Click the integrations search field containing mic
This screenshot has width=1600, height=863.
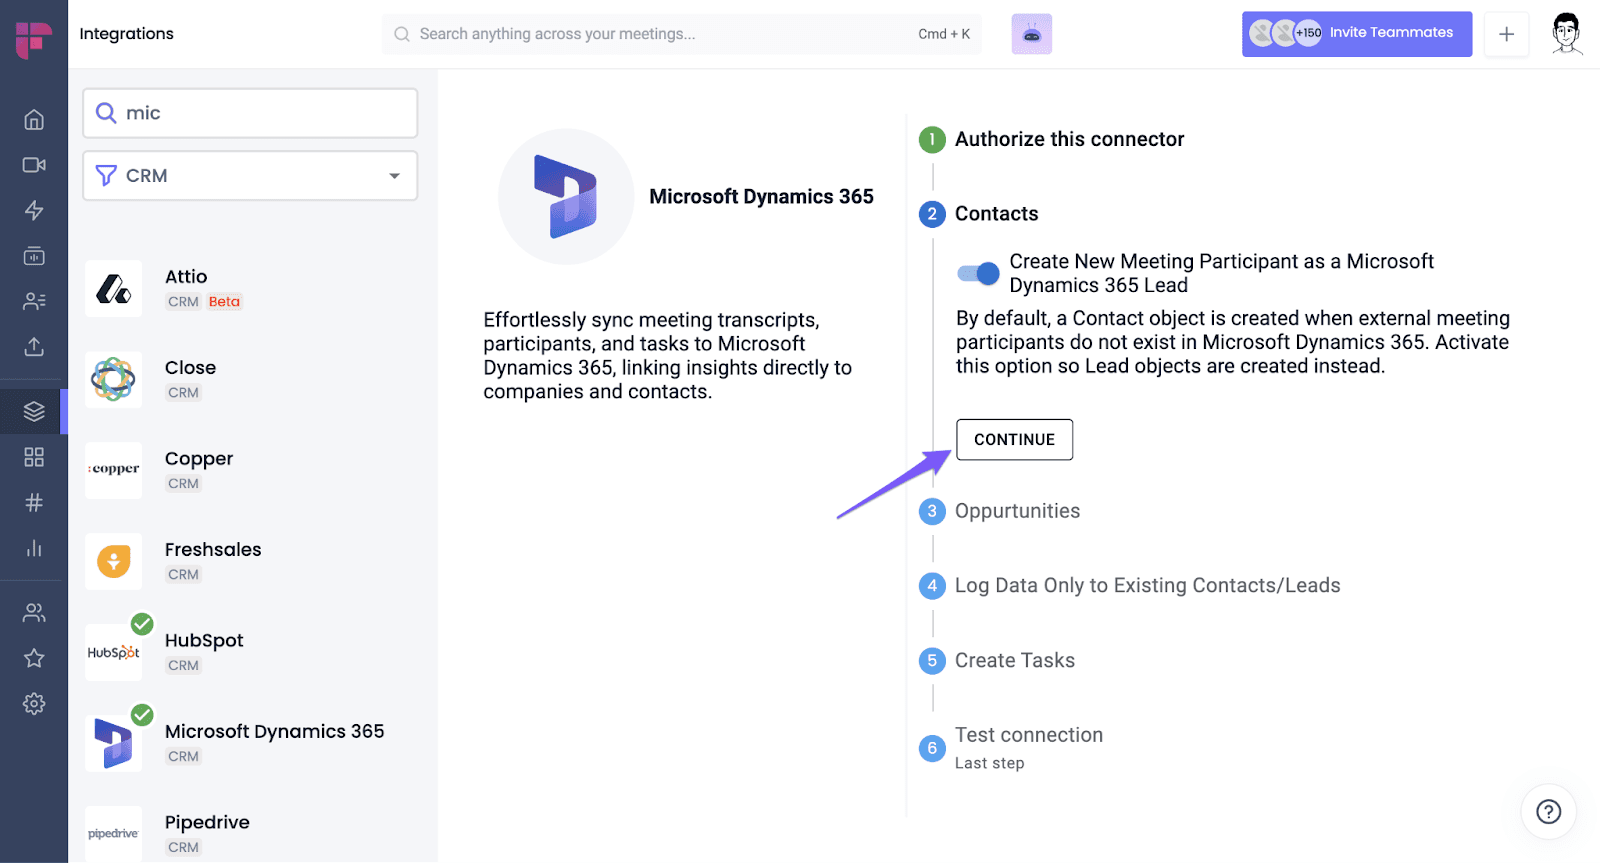click(x=250, y=113)
